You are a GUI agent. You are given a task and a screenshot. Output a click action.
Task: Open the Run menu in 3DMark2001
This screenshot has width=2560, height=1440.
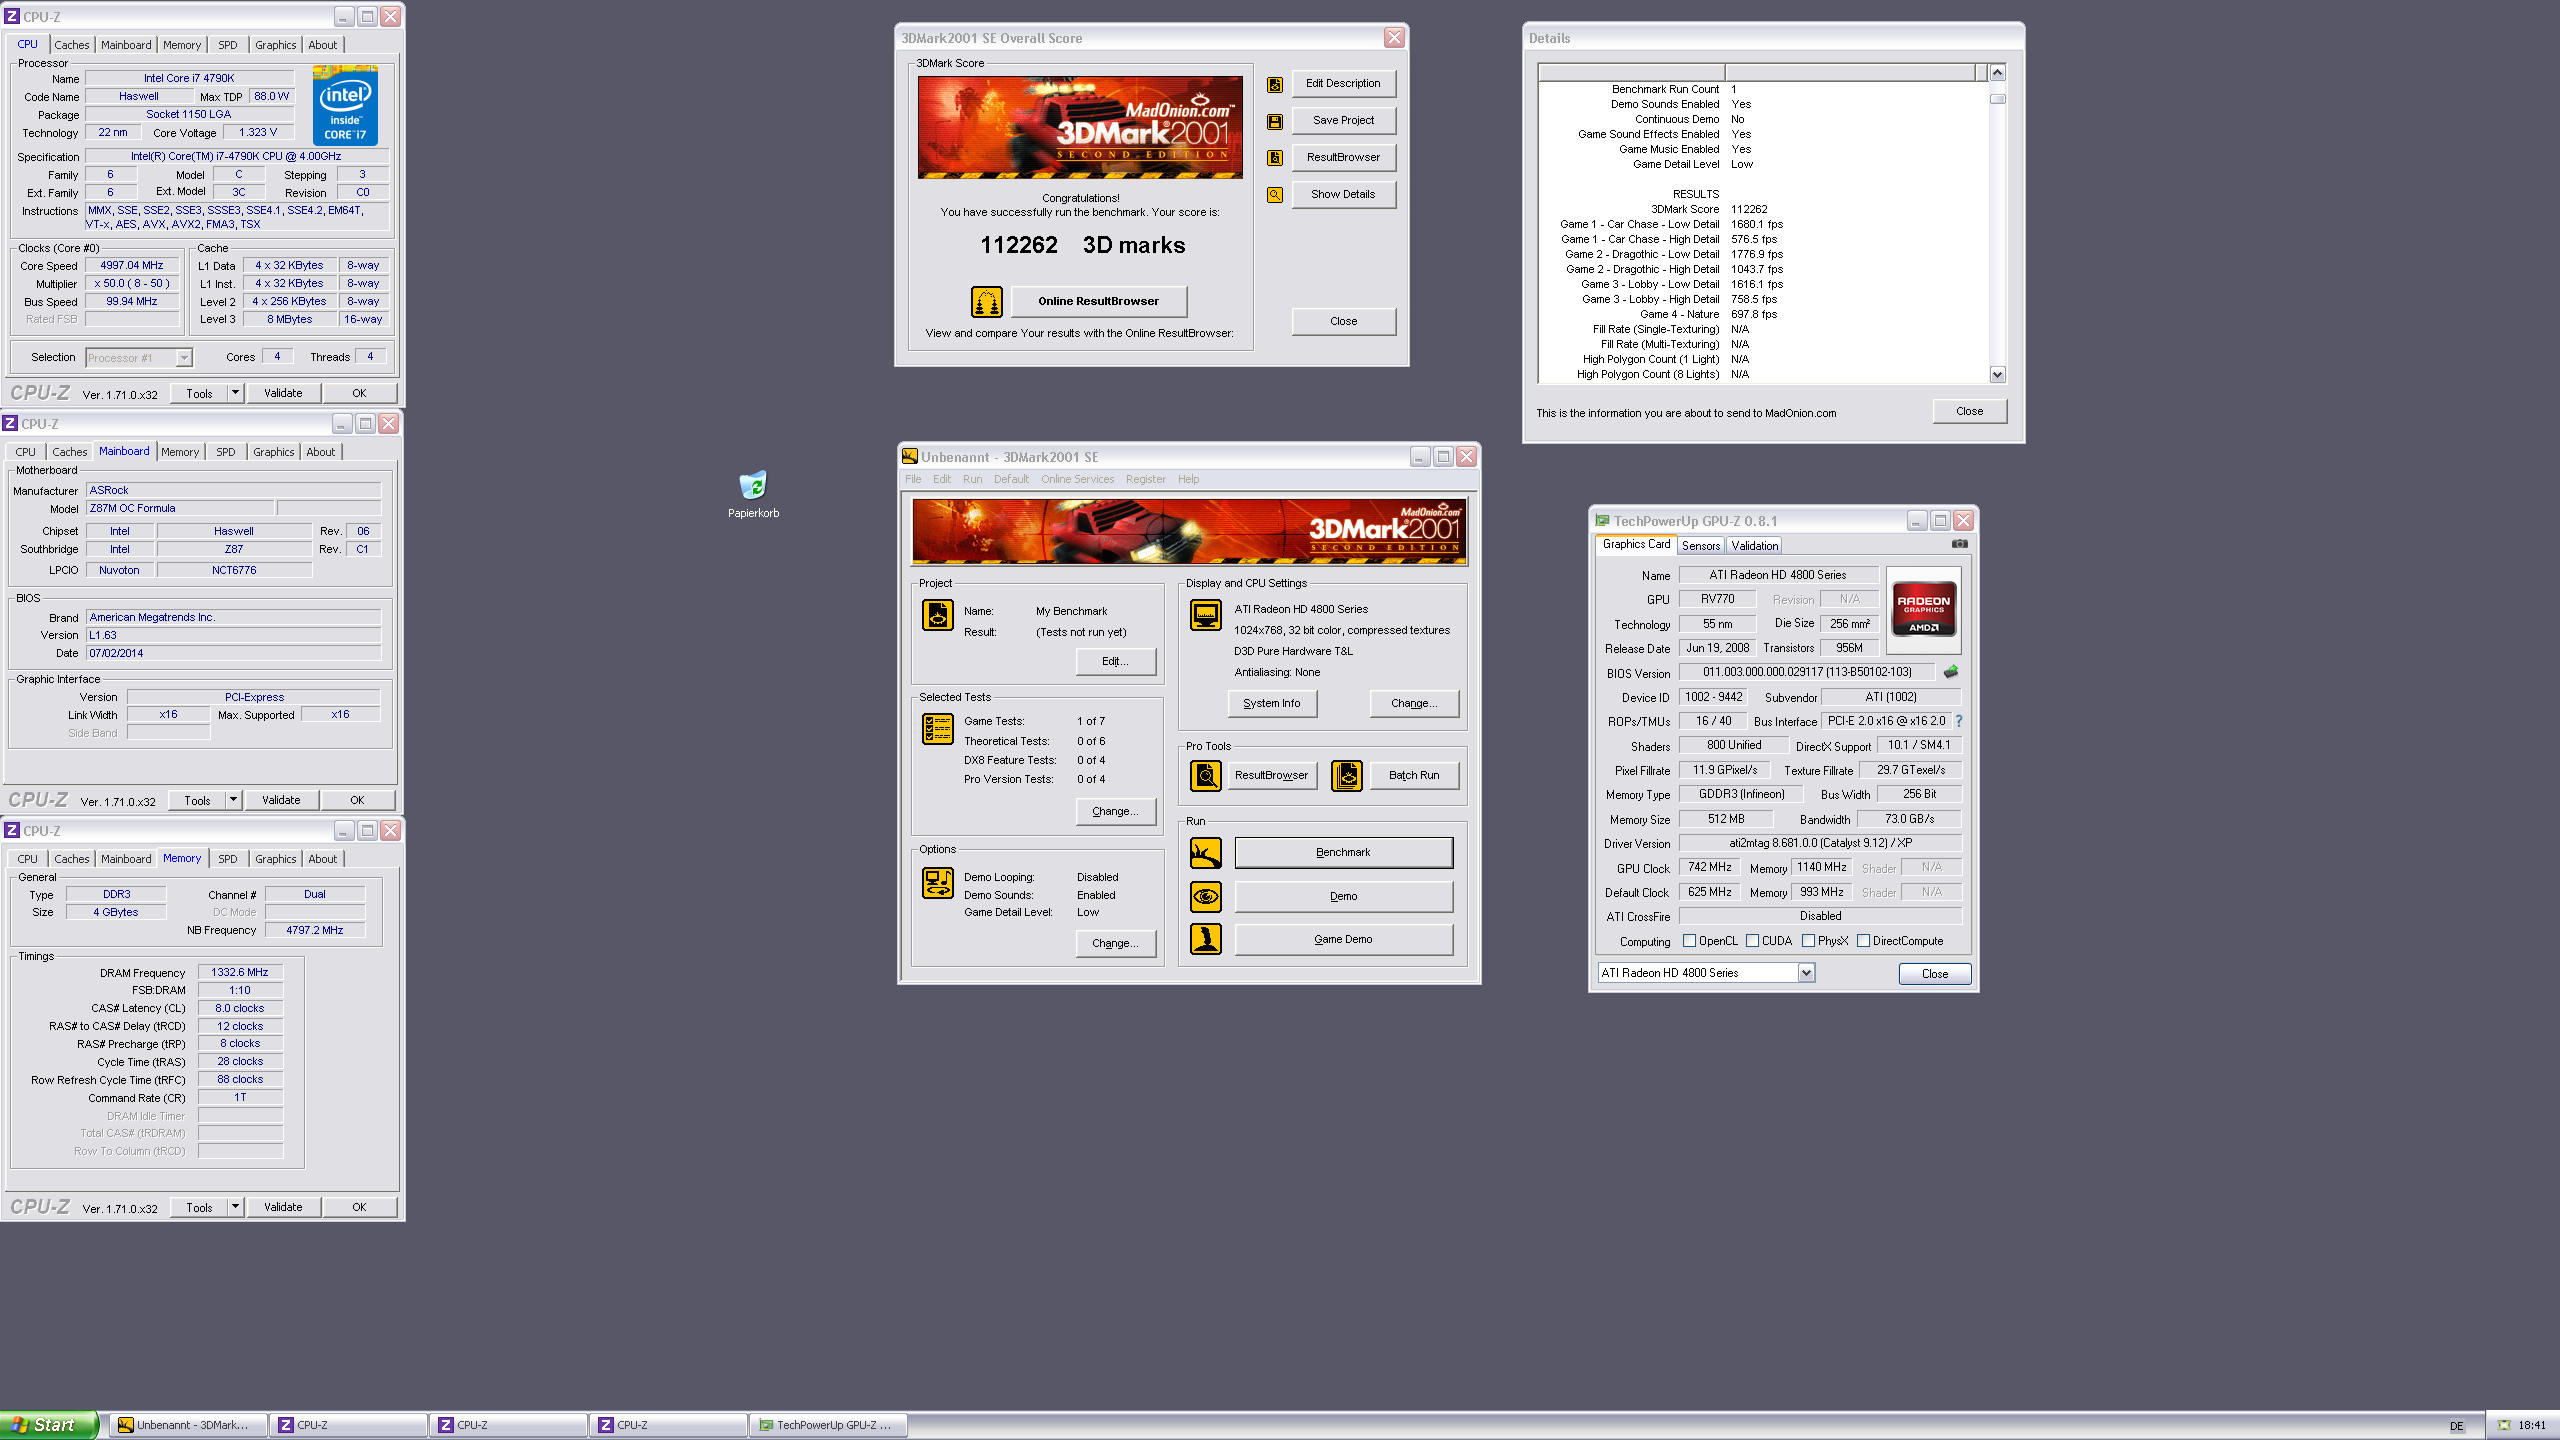pos(972,480)
